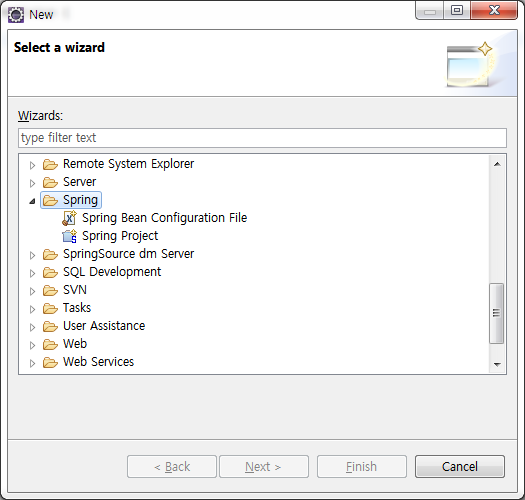The image size is (525, 500).
Task: Click the scroll up arrow in wizards list
Action: pos(497,164)
